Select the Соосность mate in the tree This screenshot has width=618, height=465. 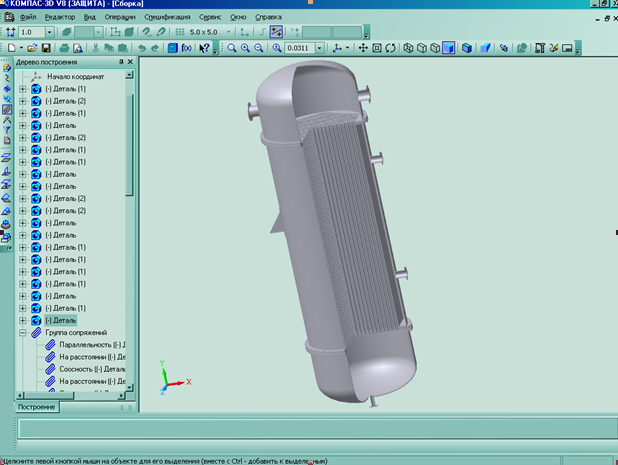92,369
